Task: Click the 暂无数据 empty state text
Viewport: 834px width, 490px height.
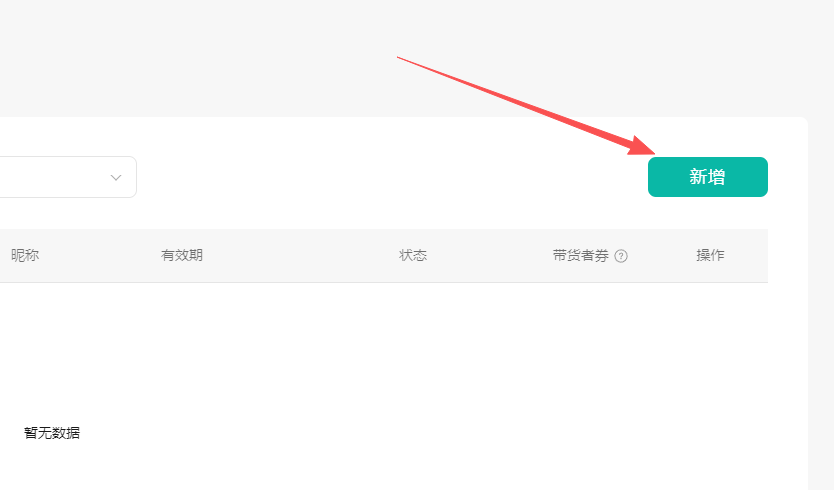Action: [x=52, y=433]
